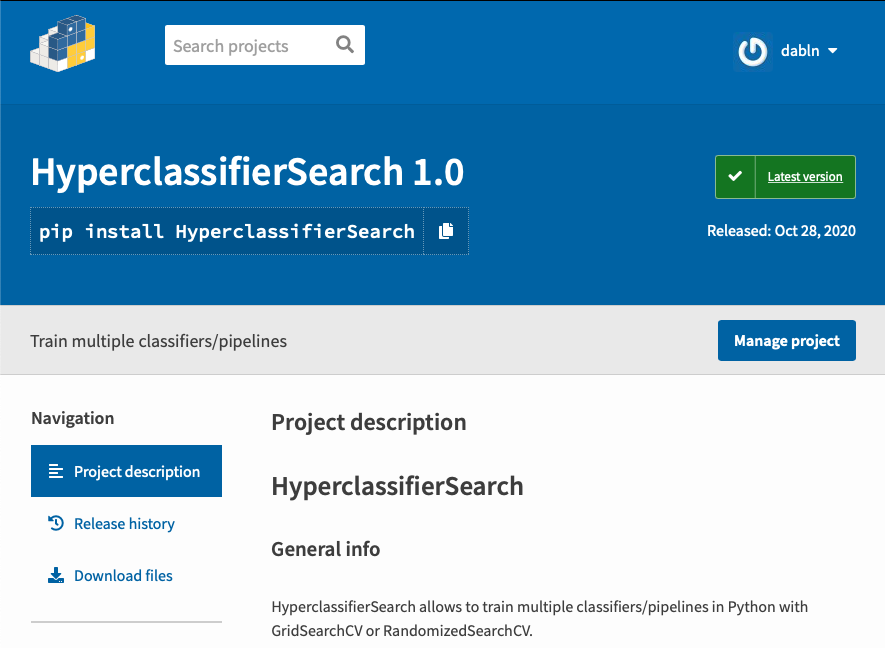The width and height of the screenshot is (885, 648).
Task: Expand the dabln account dropdown arrow
Action: click(833, 51)
